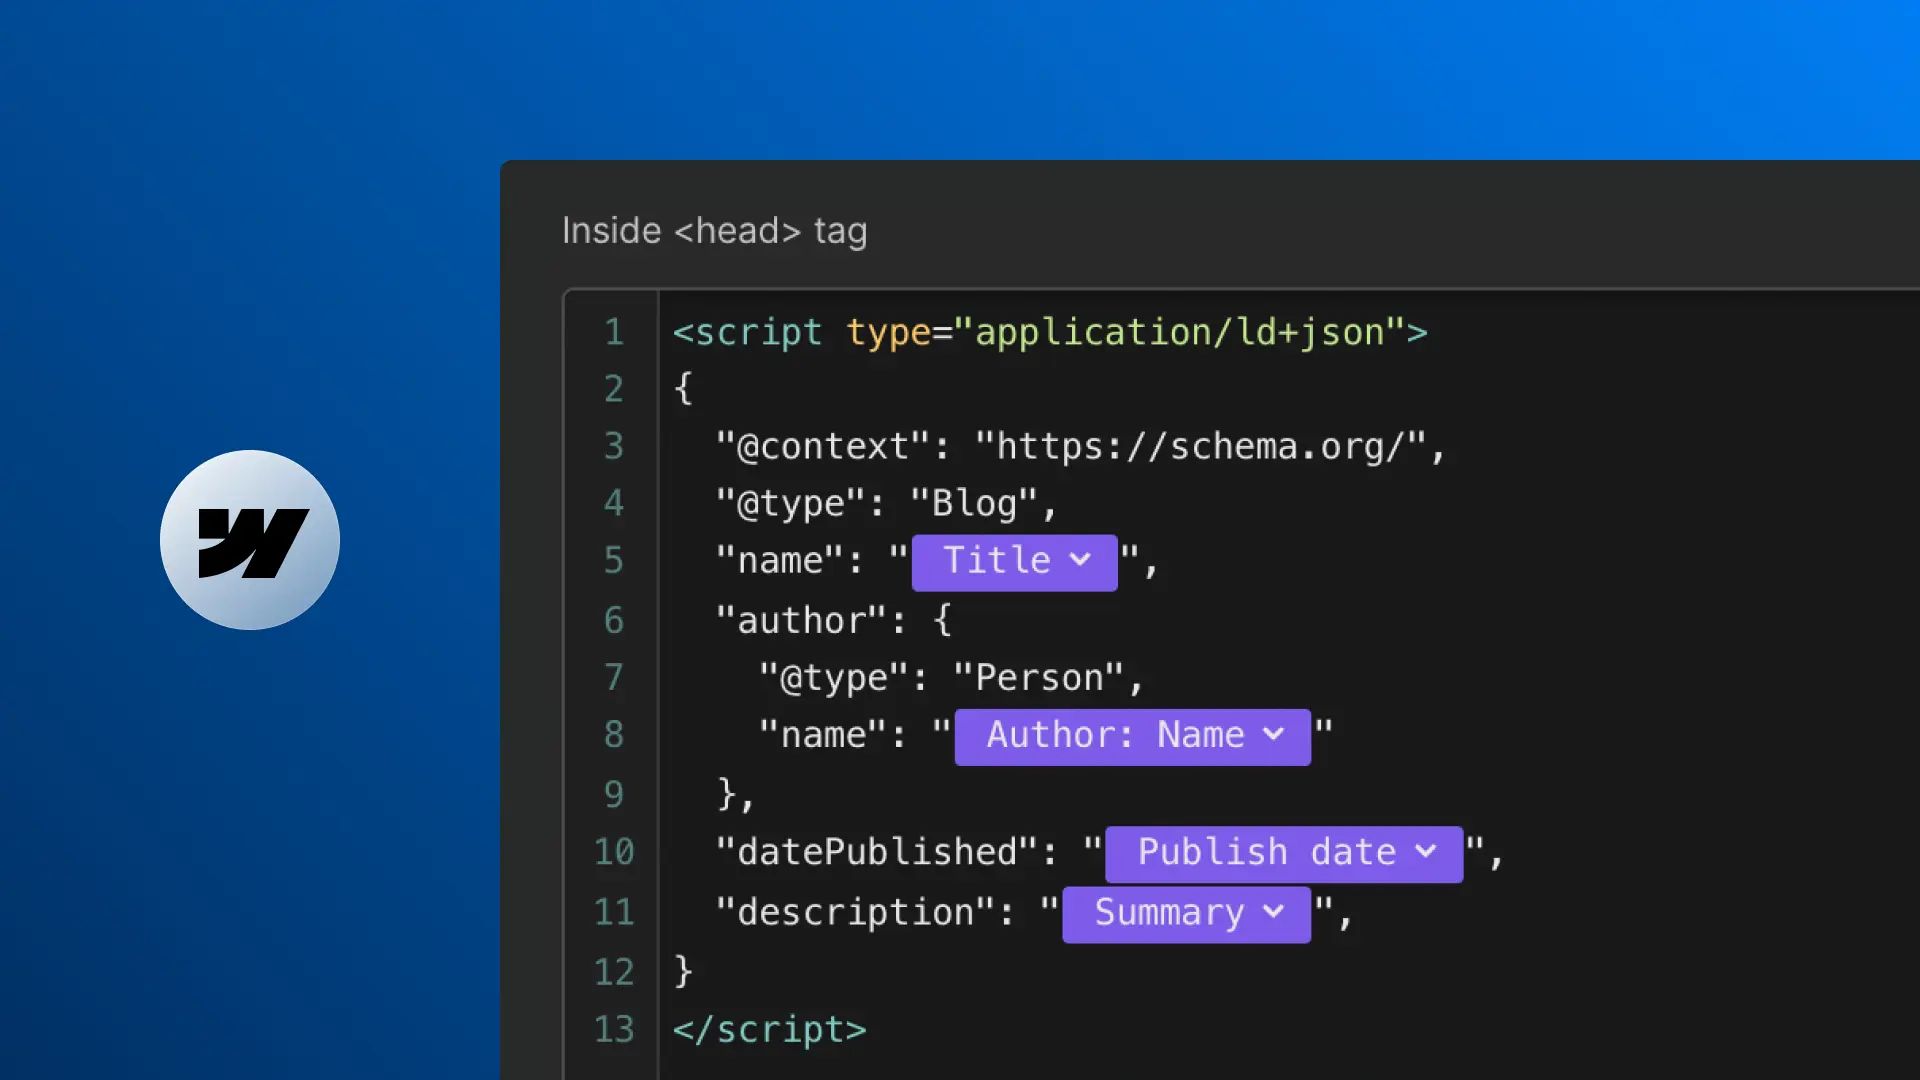Click the 'Inside <head> tag' label
Image resolution: width=1920 pixels, height=1080 pixels.
(x=715, y=231)
